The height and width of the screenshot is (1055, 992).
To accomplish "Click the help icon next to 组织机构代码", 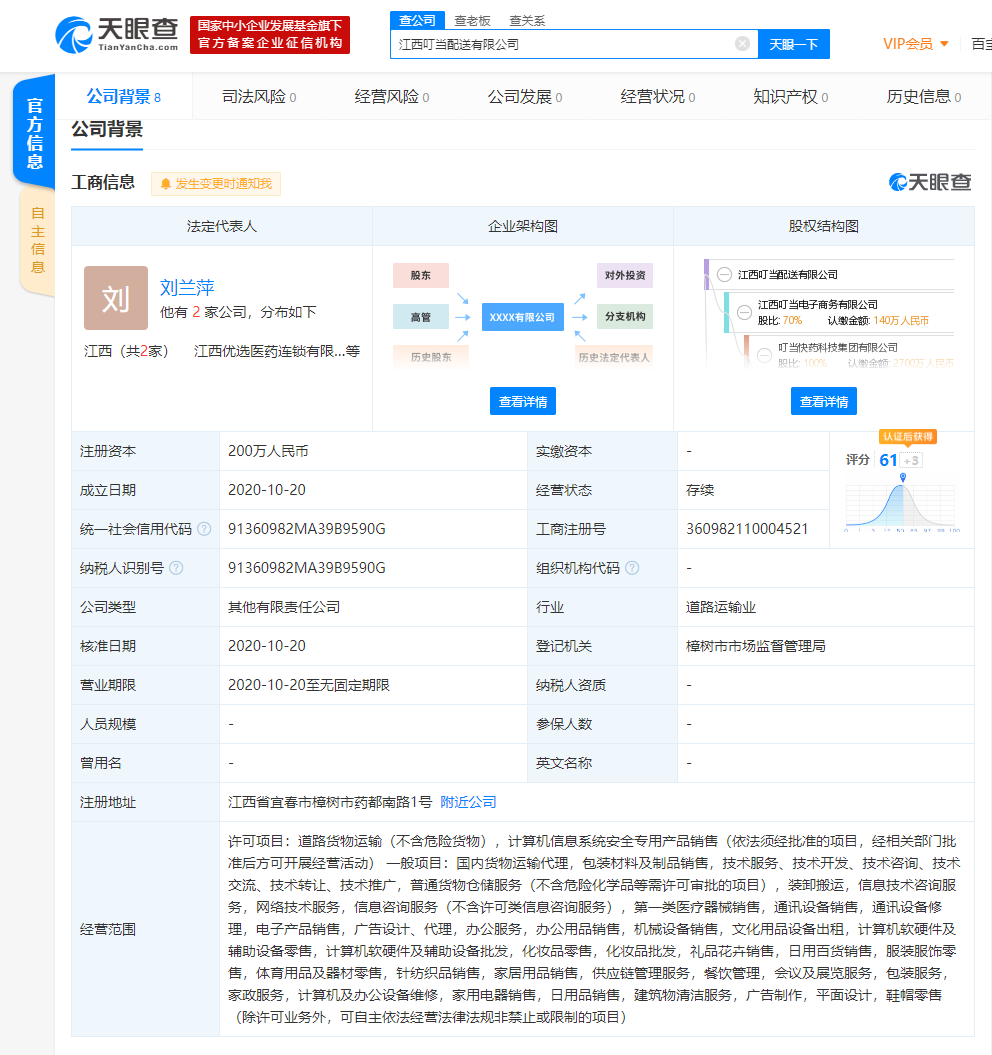I will (632, 568).
